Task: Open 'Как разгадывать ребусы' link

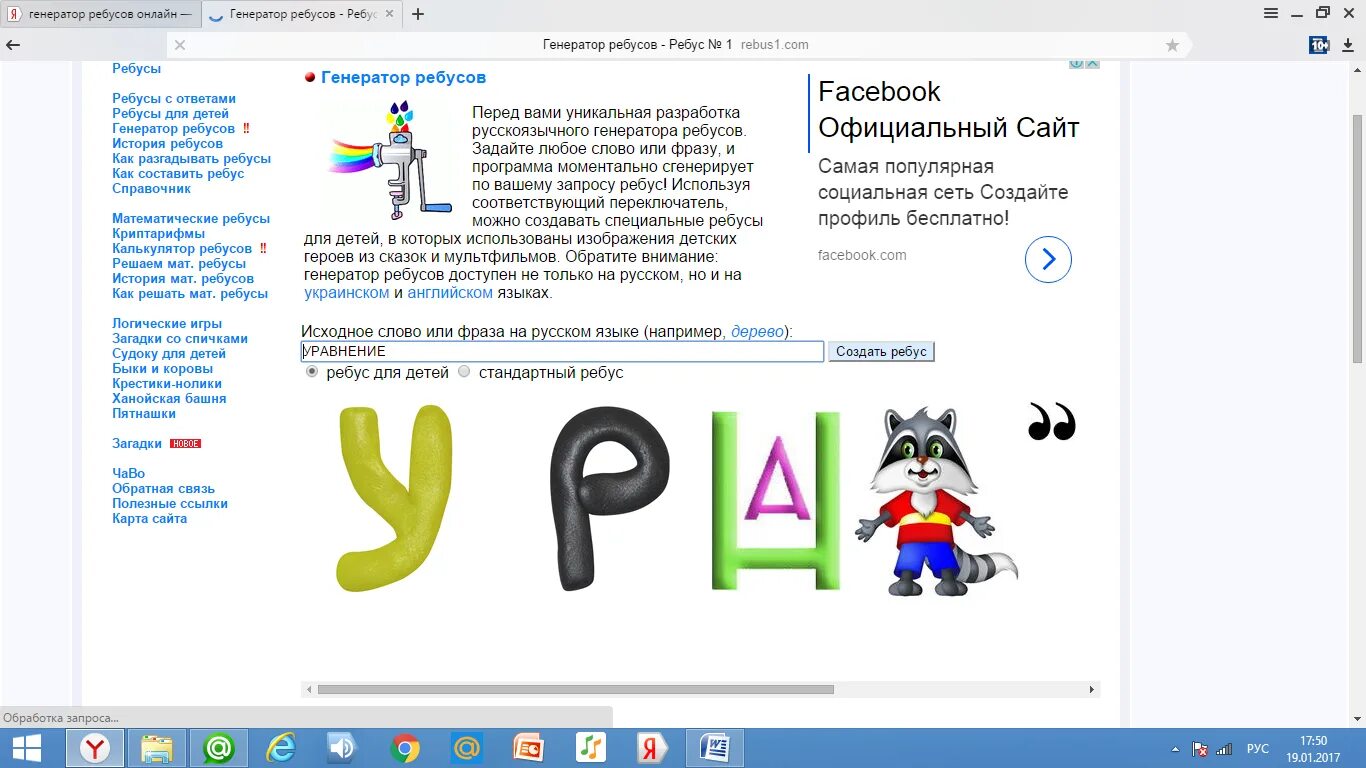Action: point(191,158)
